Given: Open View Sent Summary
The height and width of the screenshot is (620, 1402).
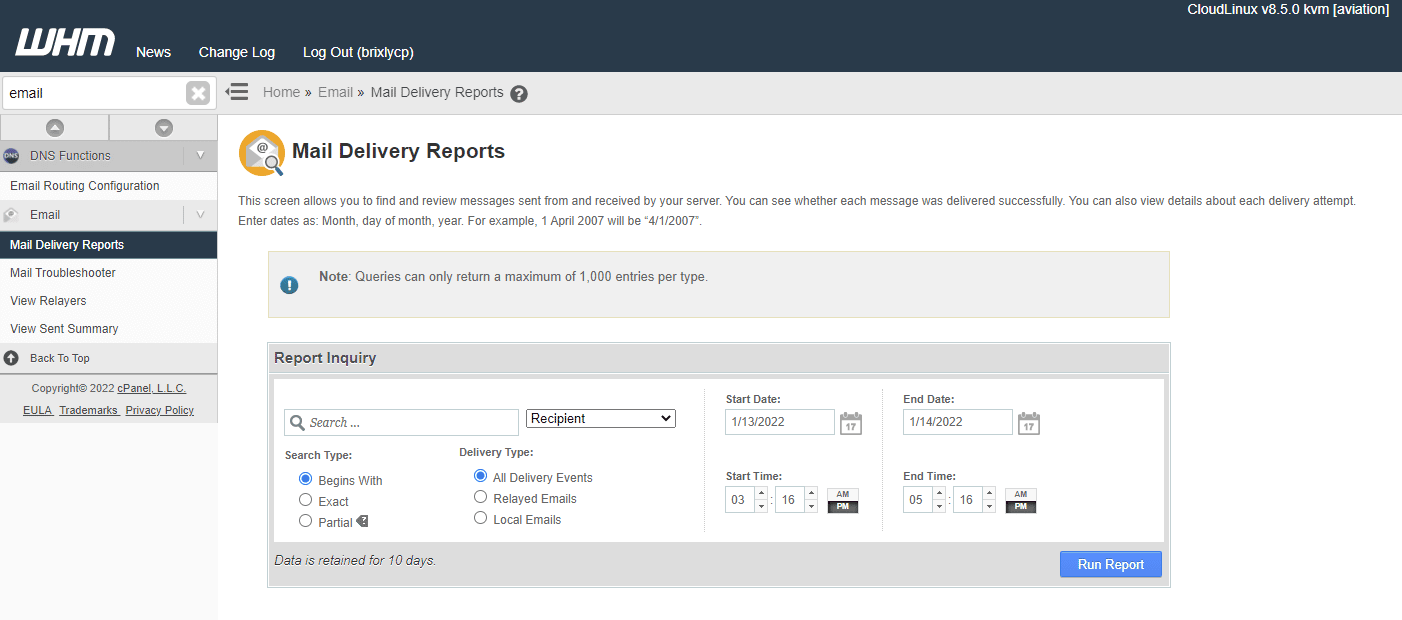Looking at the screenshot, I should click(64, 329).
